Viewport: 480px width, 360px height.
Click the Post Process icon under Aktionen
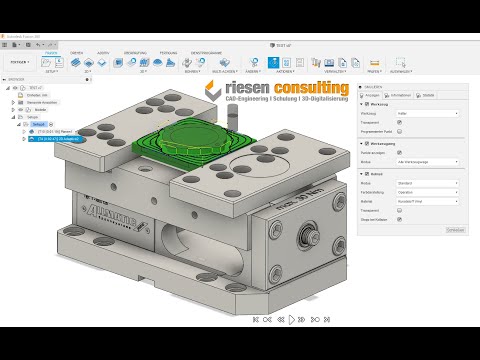pos(286,62)
